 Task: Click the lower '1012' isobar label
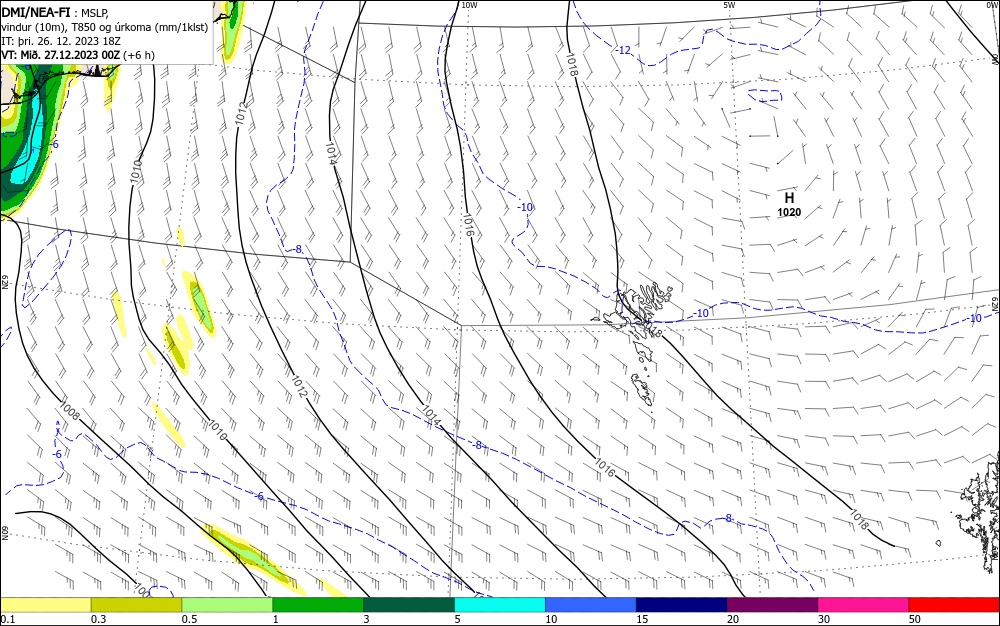pyautogui.click(x=298, y=386)
